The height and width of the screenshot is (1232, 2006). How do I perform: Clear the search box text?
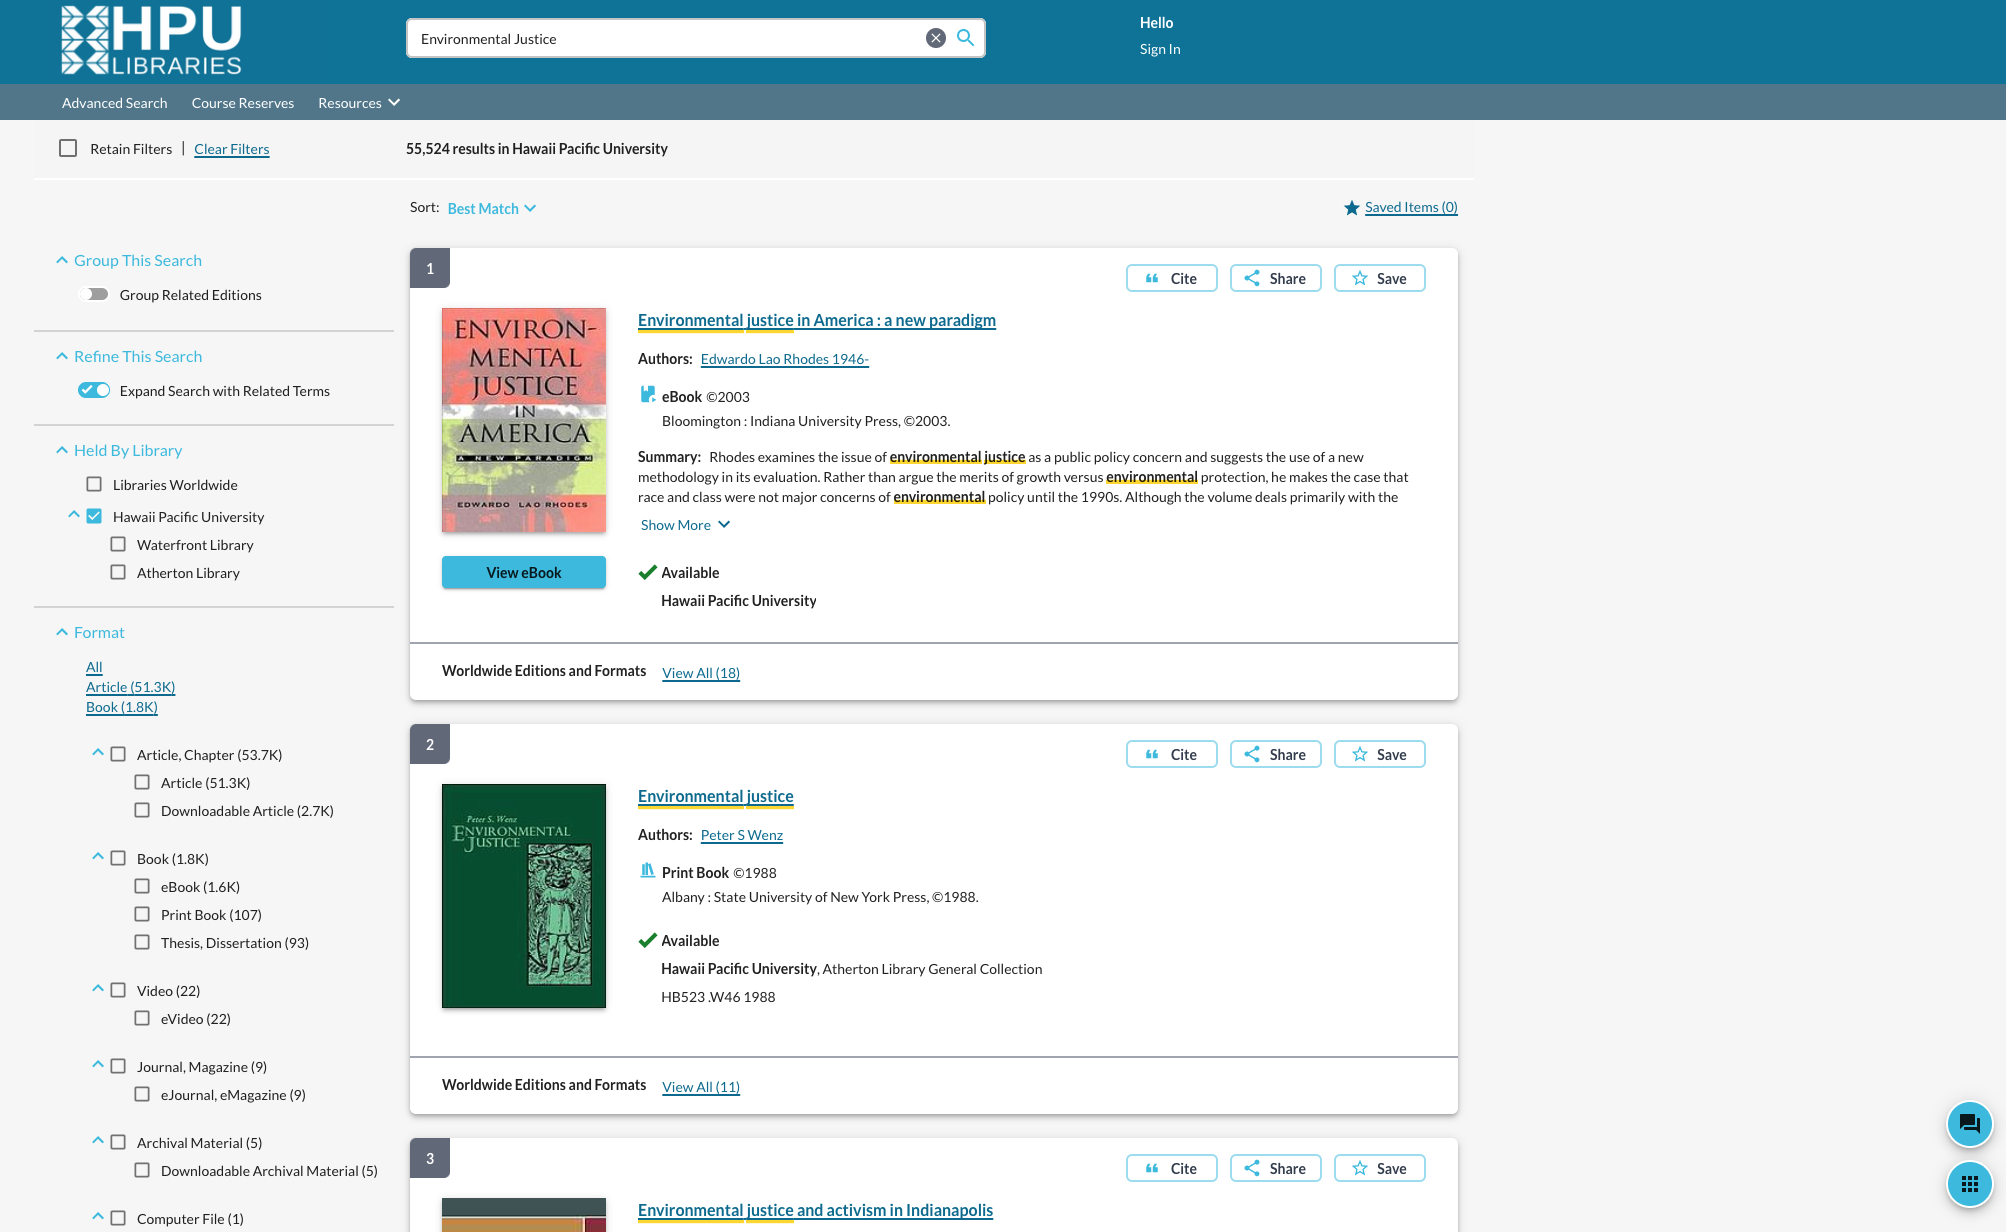[935, 38]
